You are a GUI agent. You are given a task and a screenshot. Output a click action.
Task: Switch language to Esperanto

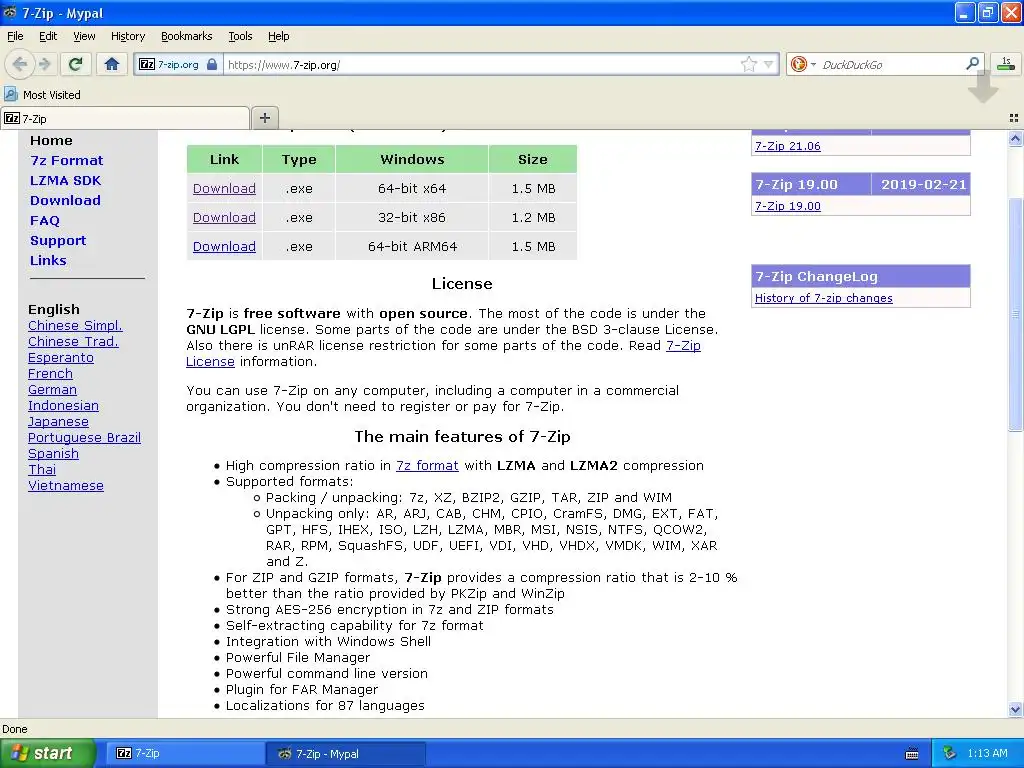pos(61,358)
